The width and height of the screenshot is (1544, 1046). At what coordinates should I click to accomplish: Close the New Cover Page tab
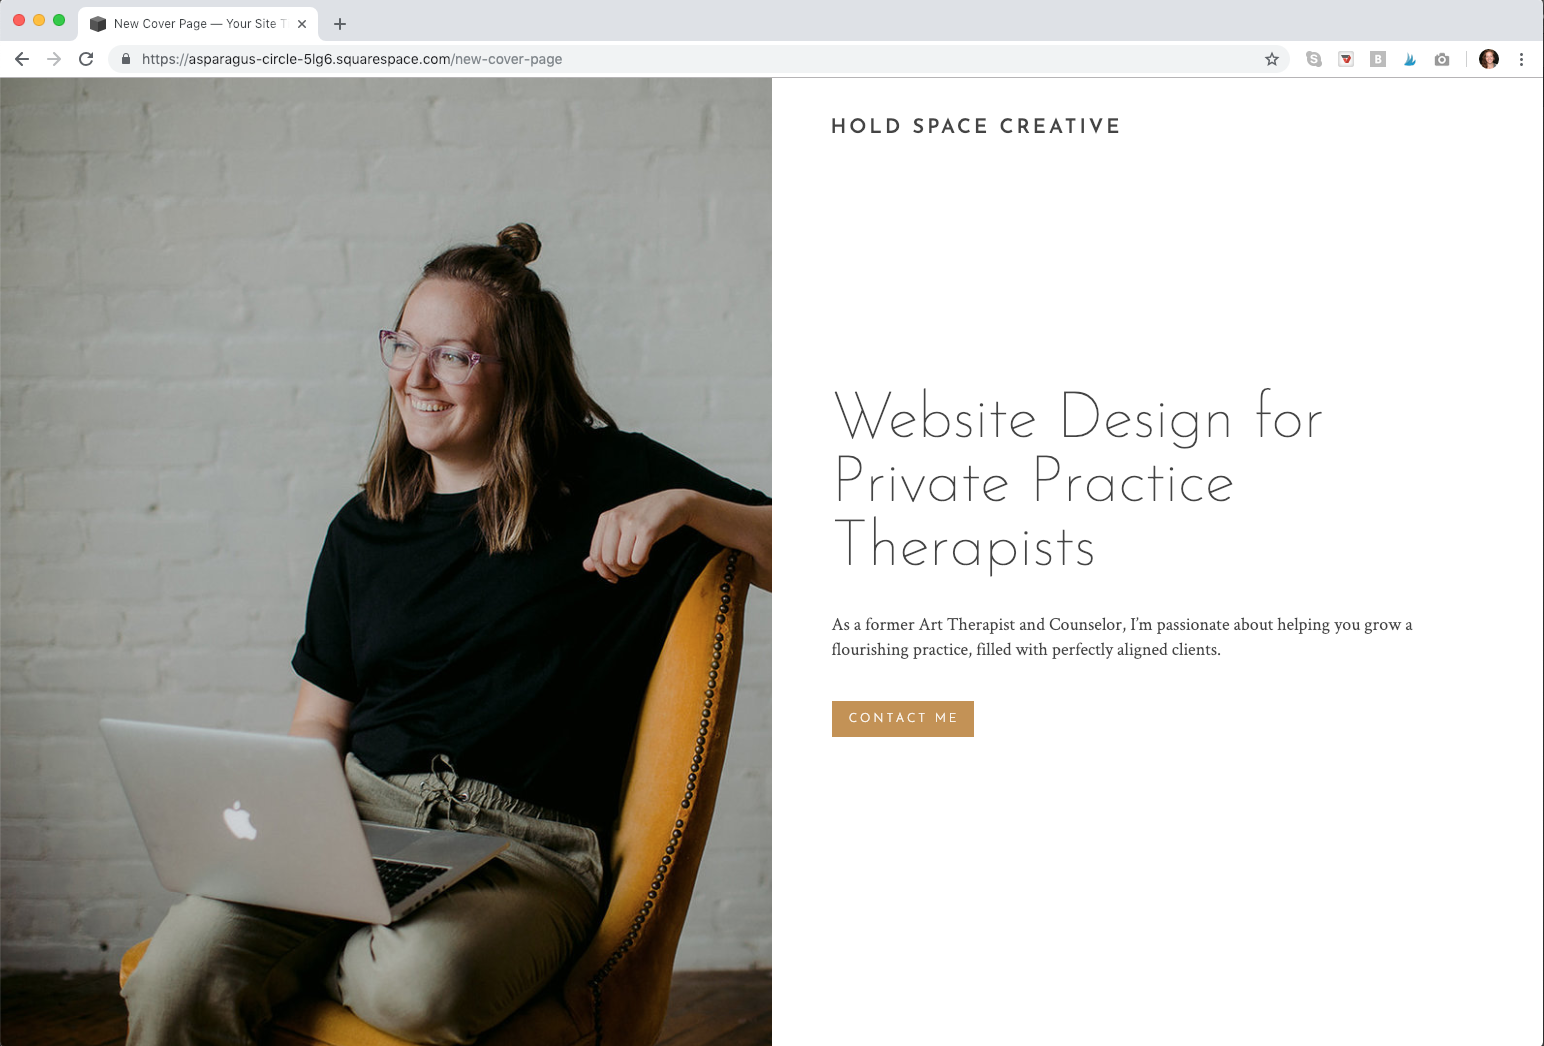(302, 24)
